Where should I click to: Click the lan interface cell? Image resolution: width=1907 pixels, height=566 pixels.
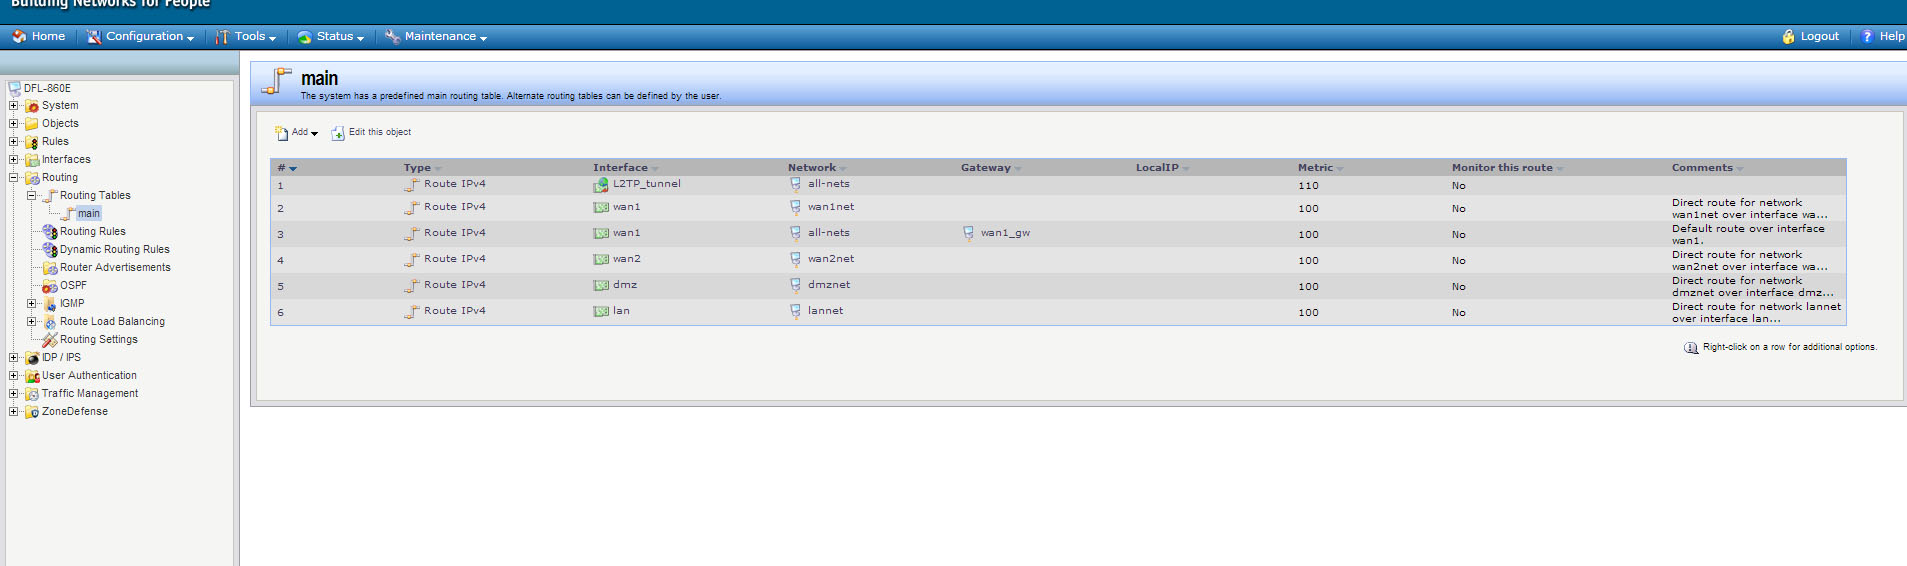coord(621,311)
